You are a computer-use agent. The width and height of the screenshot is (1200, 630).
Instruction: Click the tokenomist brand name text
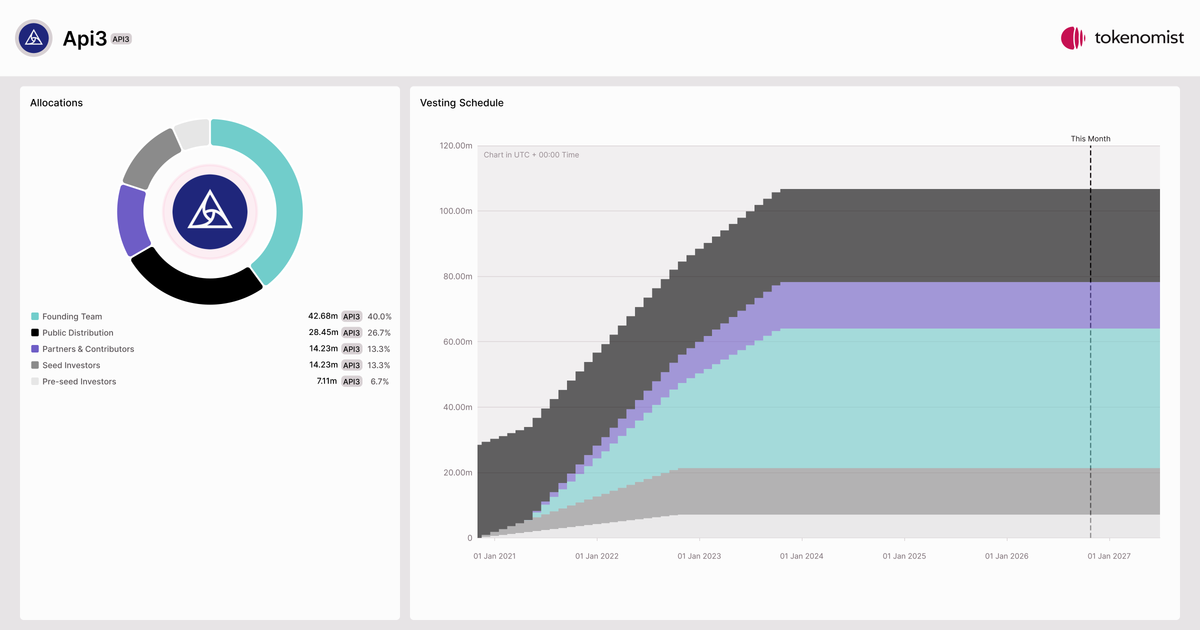(x=1139, y=39)
